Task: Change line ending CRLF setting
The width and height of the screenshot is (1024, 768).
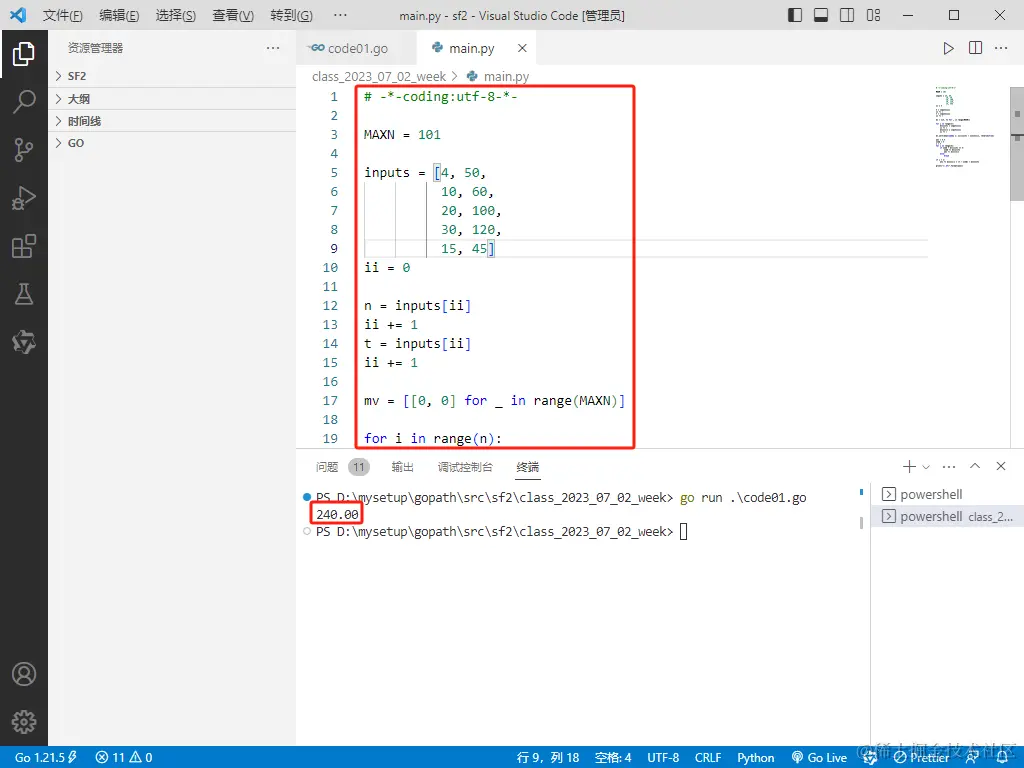Action: point(708,757)
